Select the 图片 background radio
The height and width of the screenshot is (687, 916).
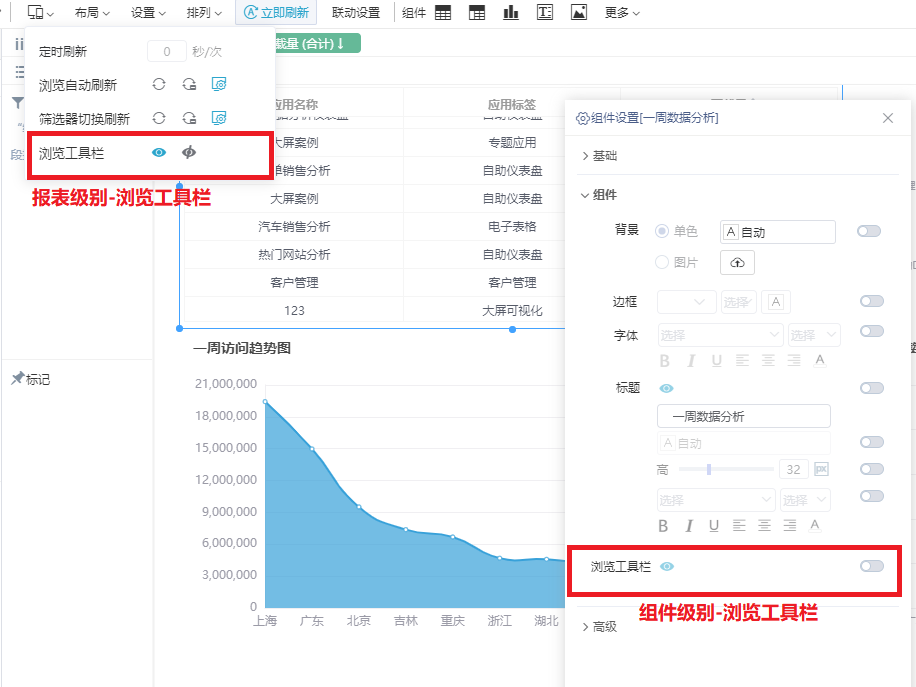coord(662,262)
